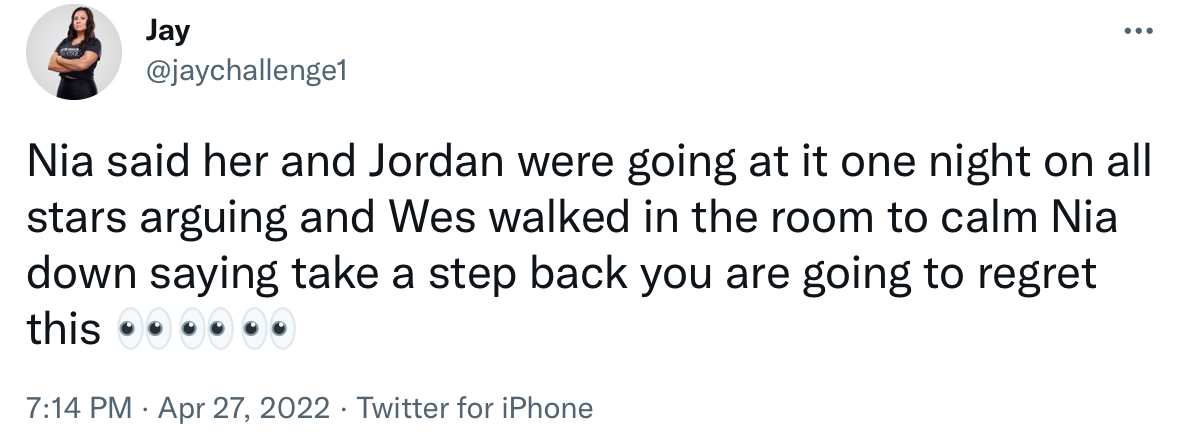Viewport: 1184px width, 440px height.
Task: Open Jay's profile picture avatar
Action: click(74, 52)
